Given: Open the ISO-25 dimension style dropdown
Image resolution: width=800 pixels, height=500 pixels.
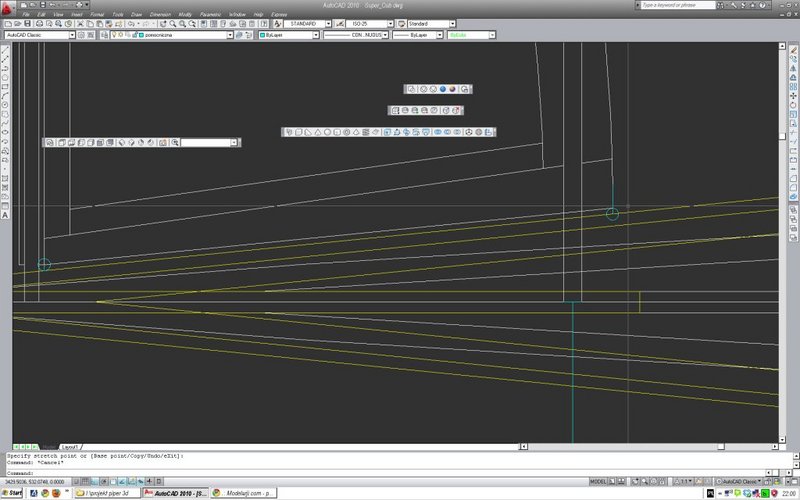Looking at the screenshot, I should click(x=390, y=24).
